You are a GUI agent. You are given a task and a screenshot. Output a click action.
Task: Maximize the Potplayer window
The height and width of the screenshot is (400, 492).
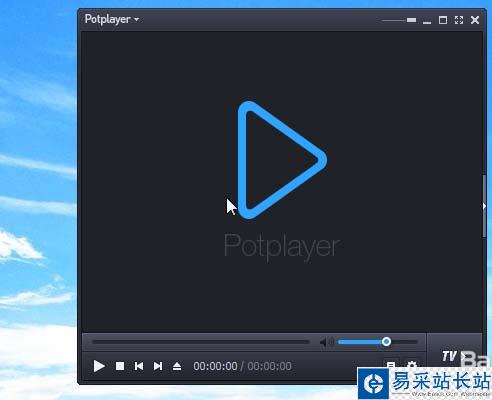pos(443,20)
